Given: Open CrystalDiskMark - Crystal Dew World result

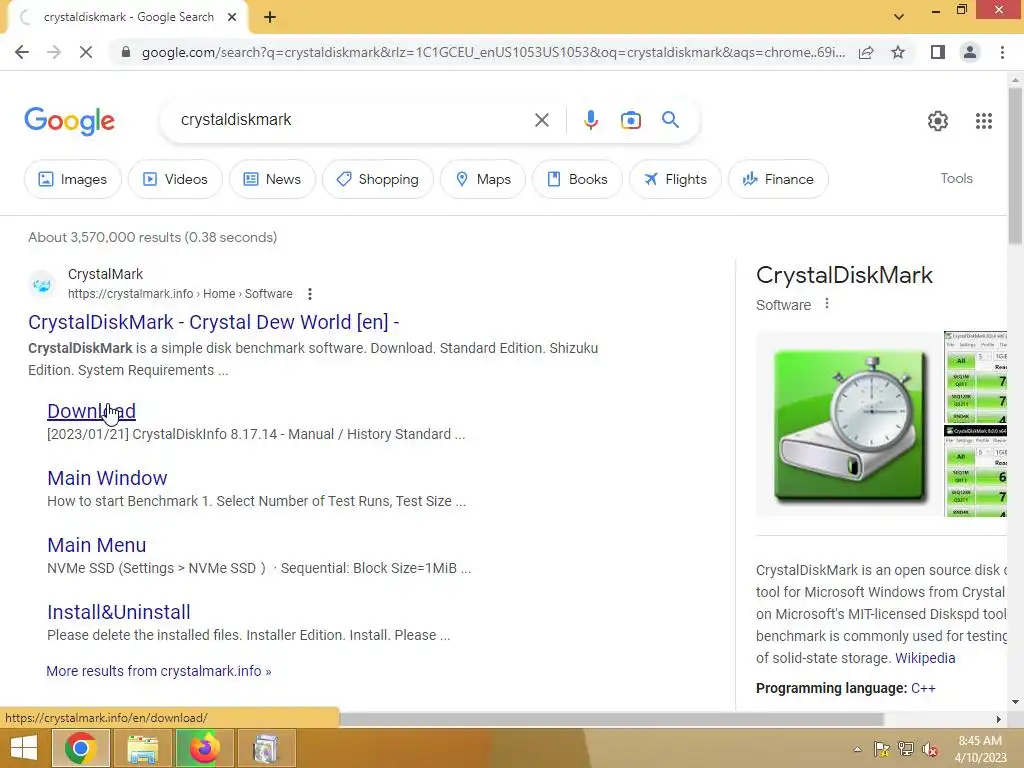Looking at the screenshot, I should click(x=214, y=322).
